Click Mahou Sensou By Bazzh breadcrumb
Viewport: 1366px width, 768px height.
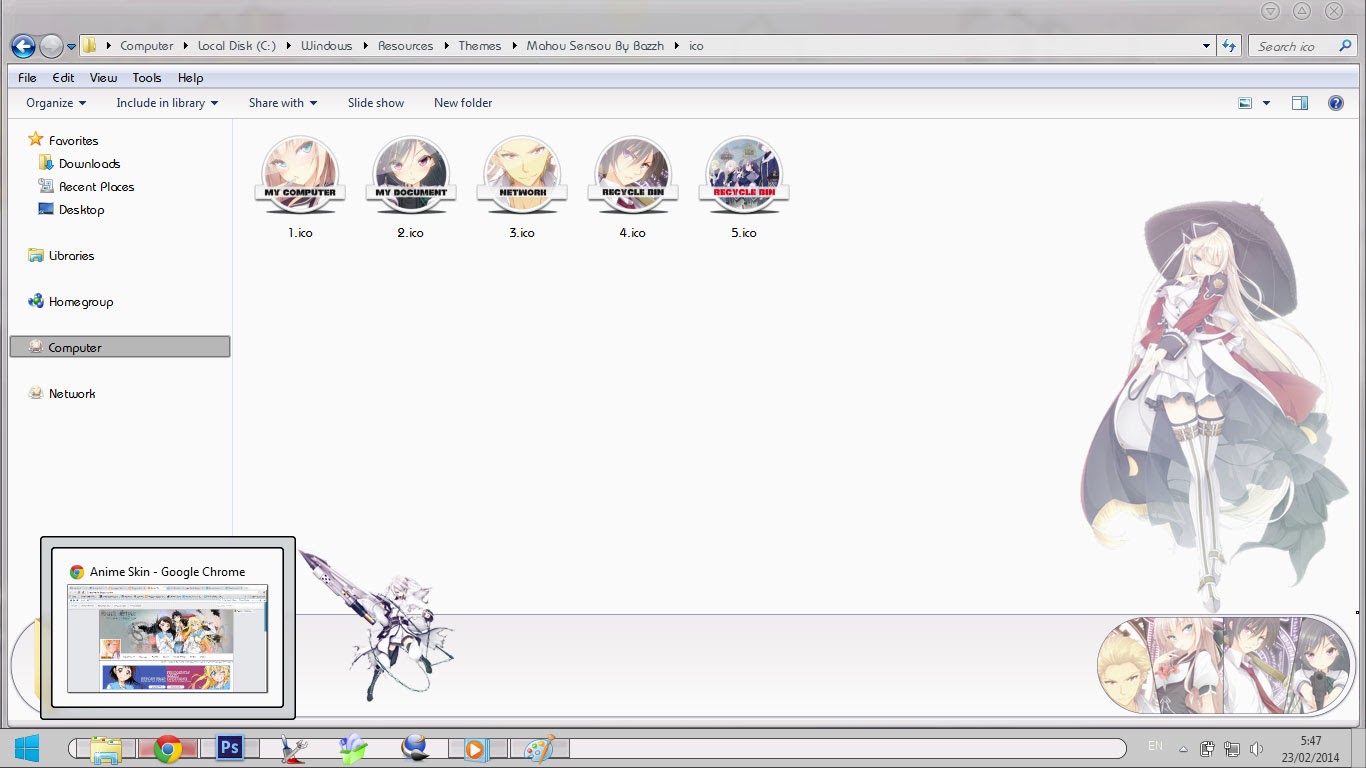pos(595,46)
